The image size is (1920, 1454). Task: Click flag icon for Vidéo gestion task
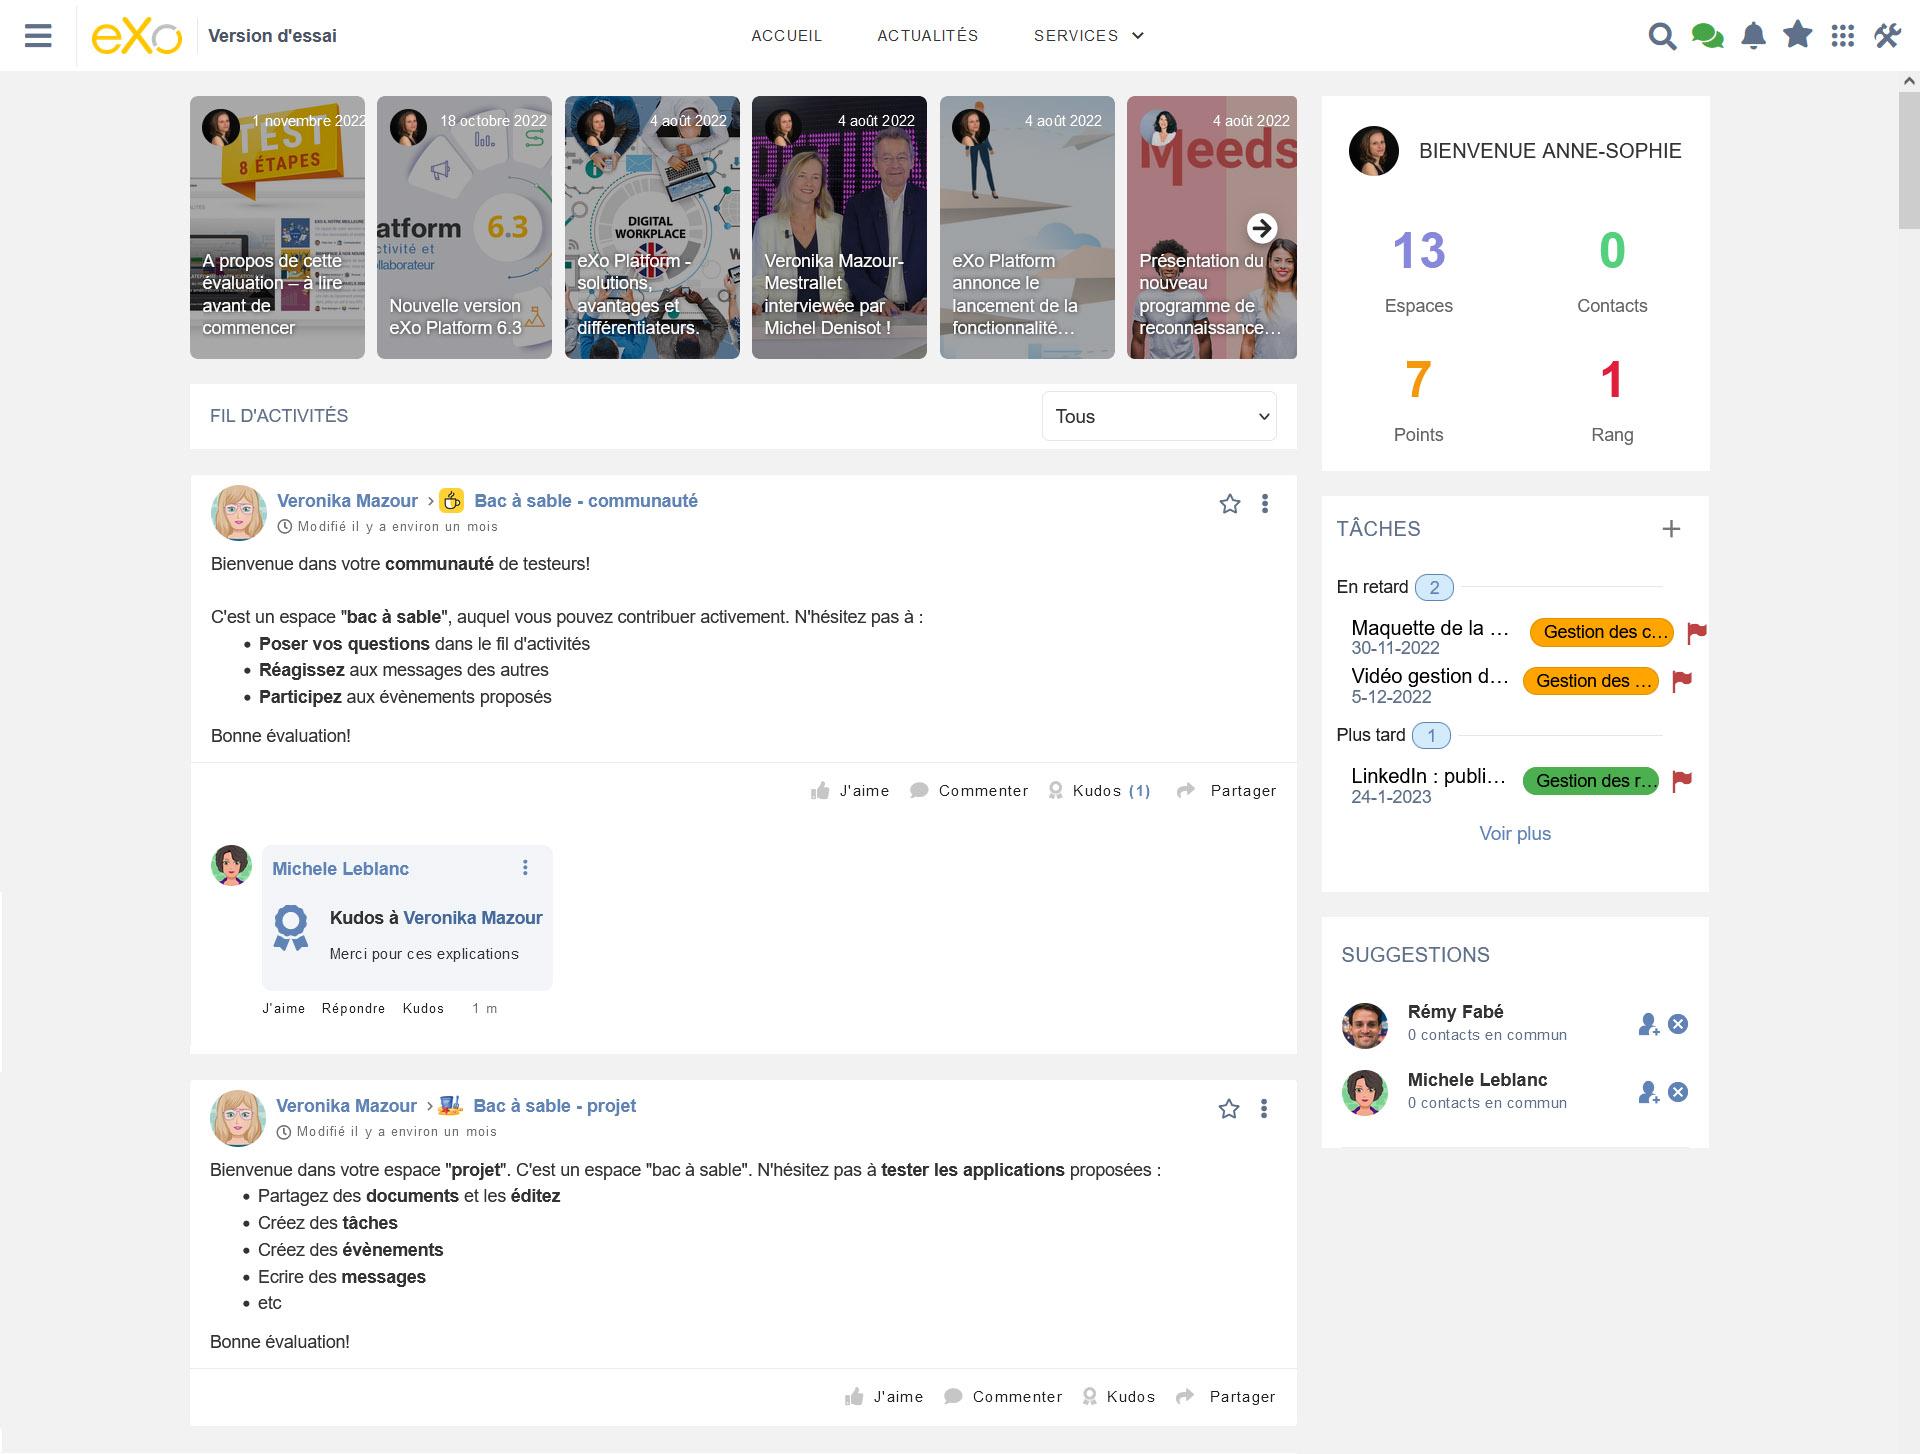click(x=1682, y=681)
